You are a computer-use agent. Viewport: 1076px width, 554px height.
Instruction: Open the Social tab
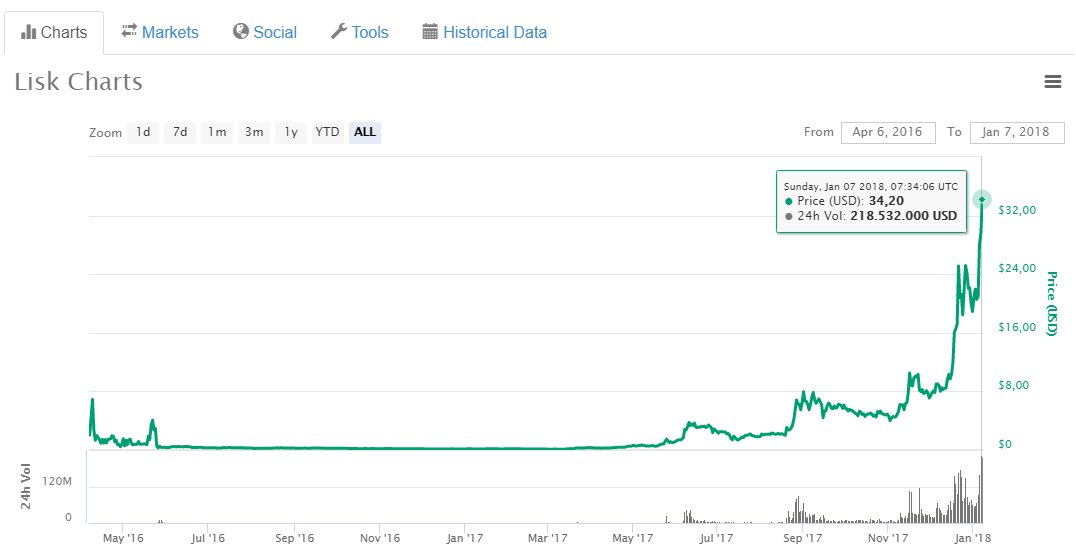[x=265, y=32]
